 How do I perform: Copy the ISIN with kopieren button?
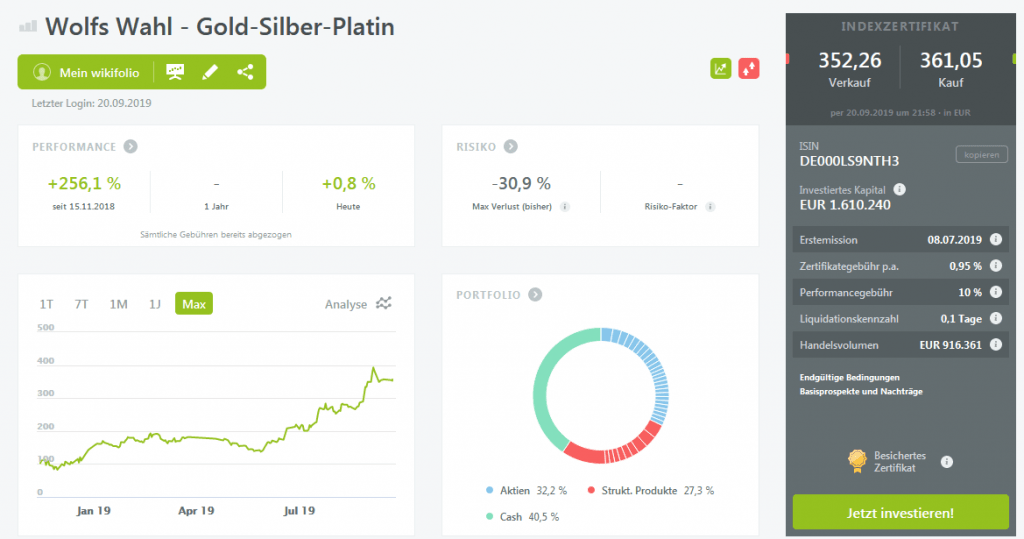pos(981,154)
